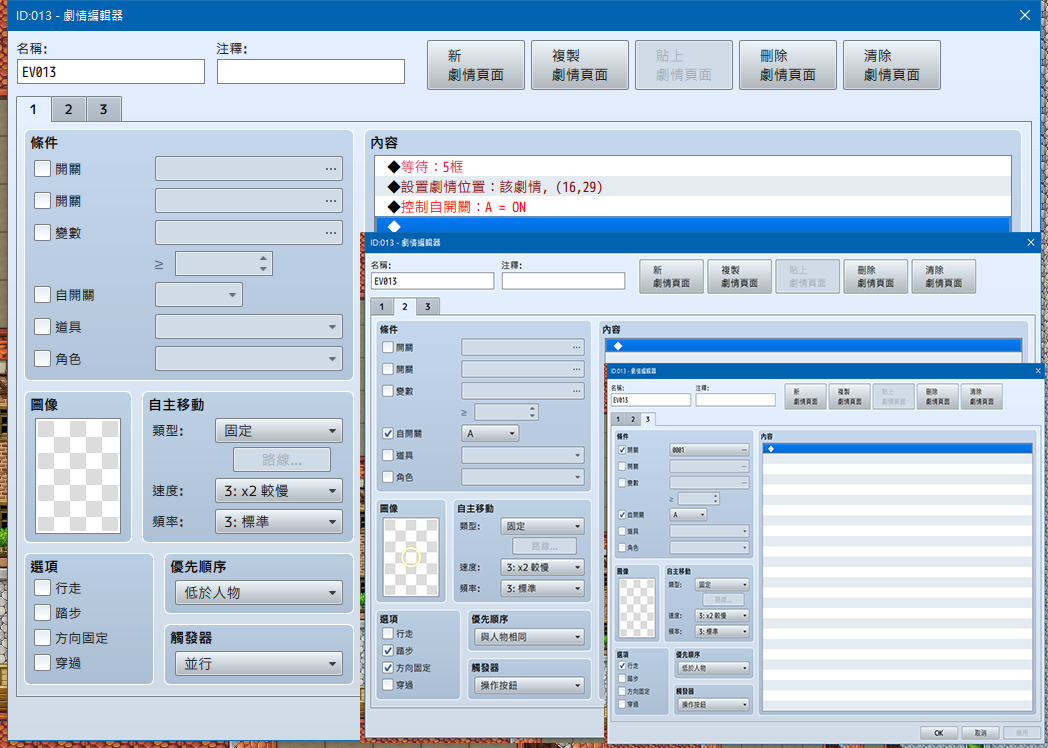
Task: Uncheck 行走 in the smallest window
Action: coord(622,666)
